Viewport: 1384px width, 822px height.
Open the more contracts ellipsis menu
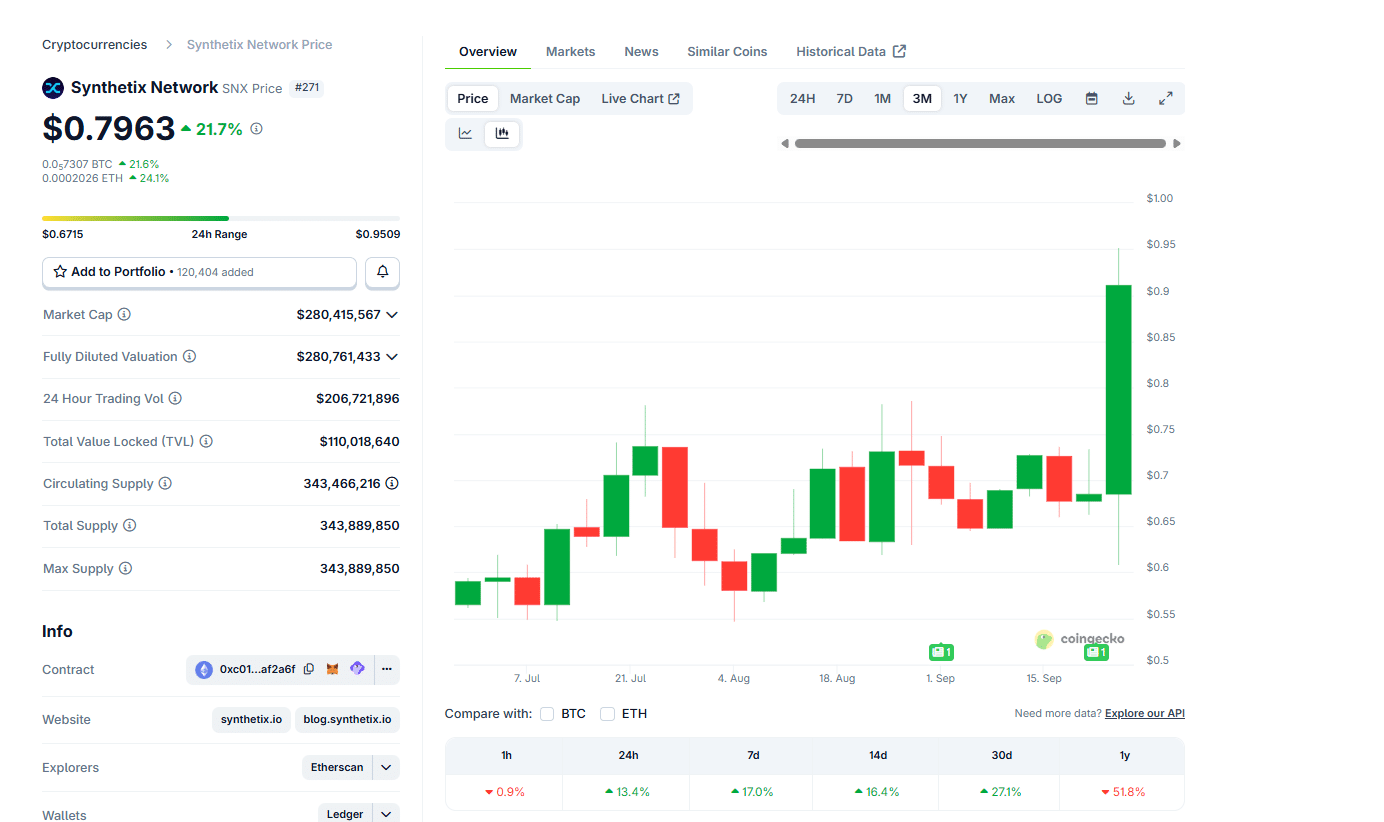387,669
